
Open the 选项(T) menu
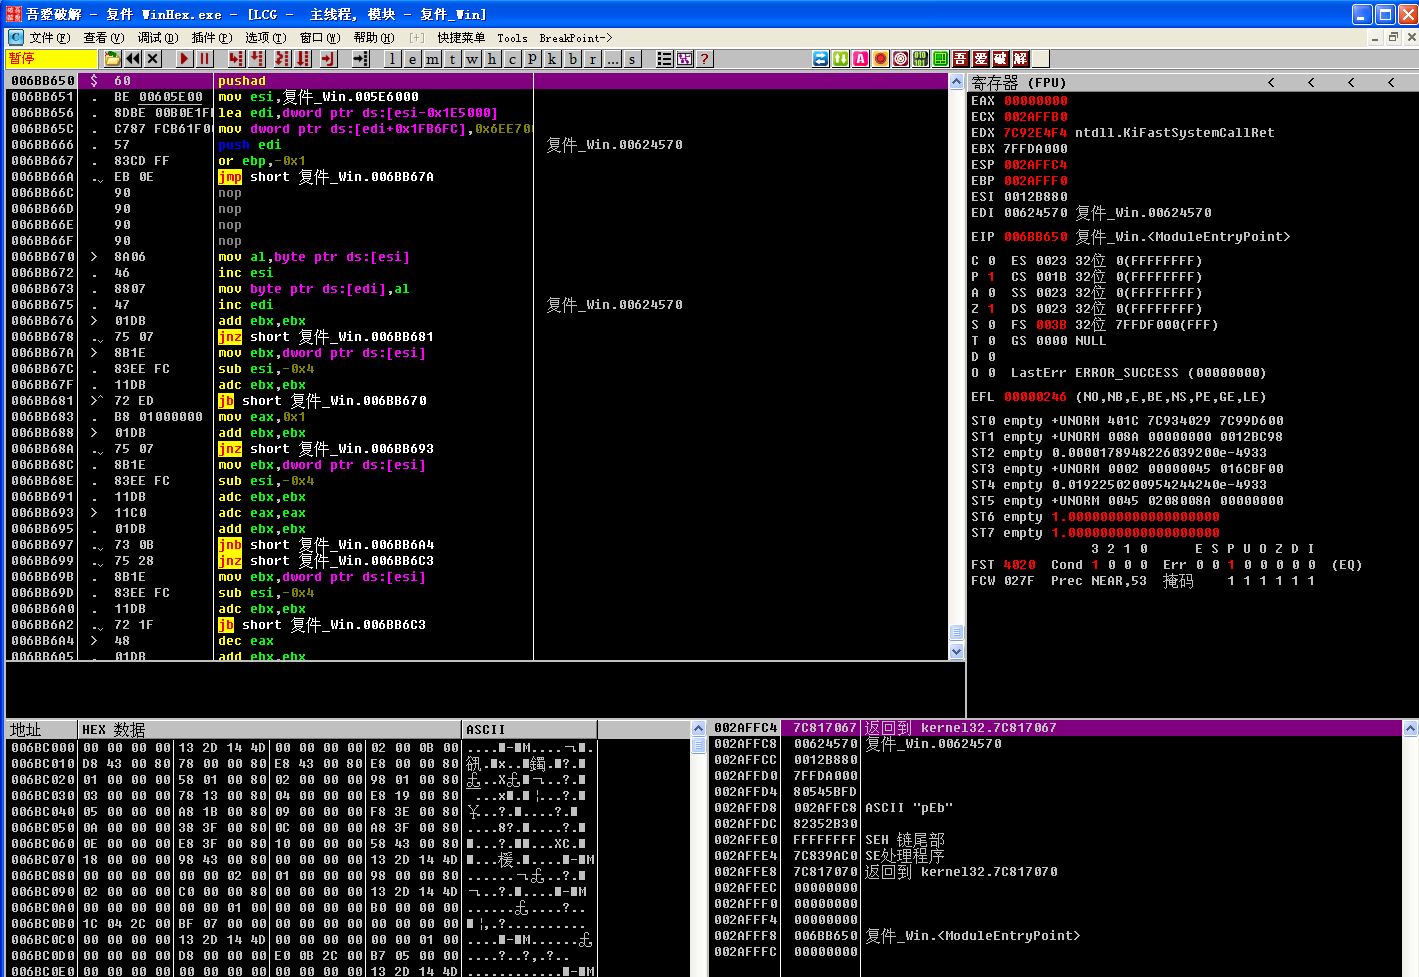(x=265, y=38)
